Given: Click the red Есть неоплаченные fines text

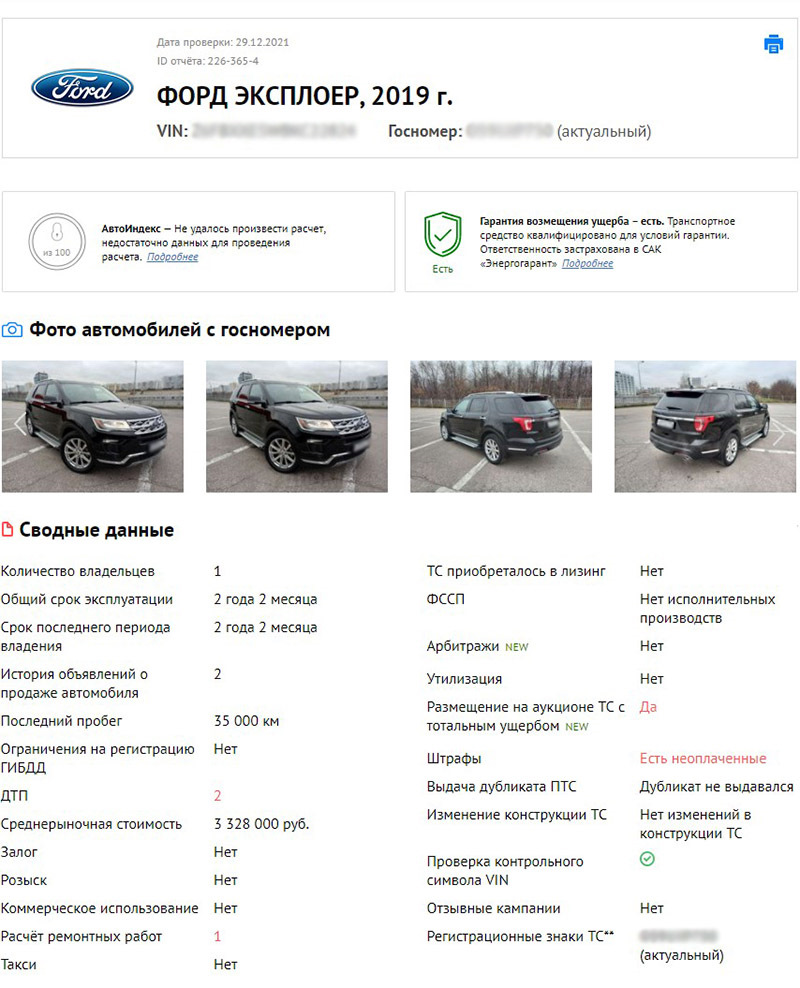Looking at the screenshot, I should tap(703, 759).
